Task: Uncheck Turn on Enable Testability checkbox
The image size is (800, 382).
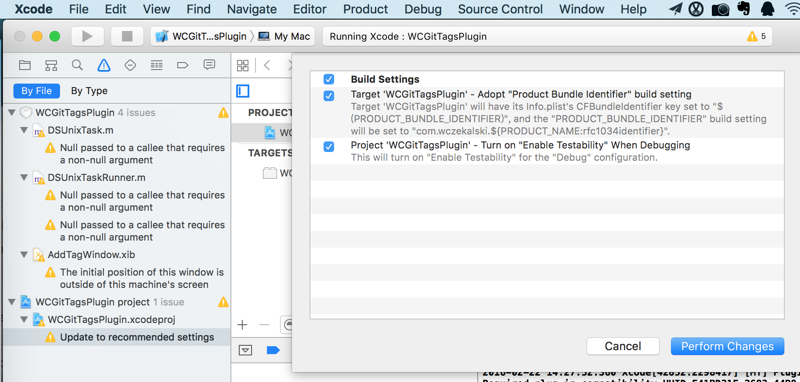Action: pos(329,146)
